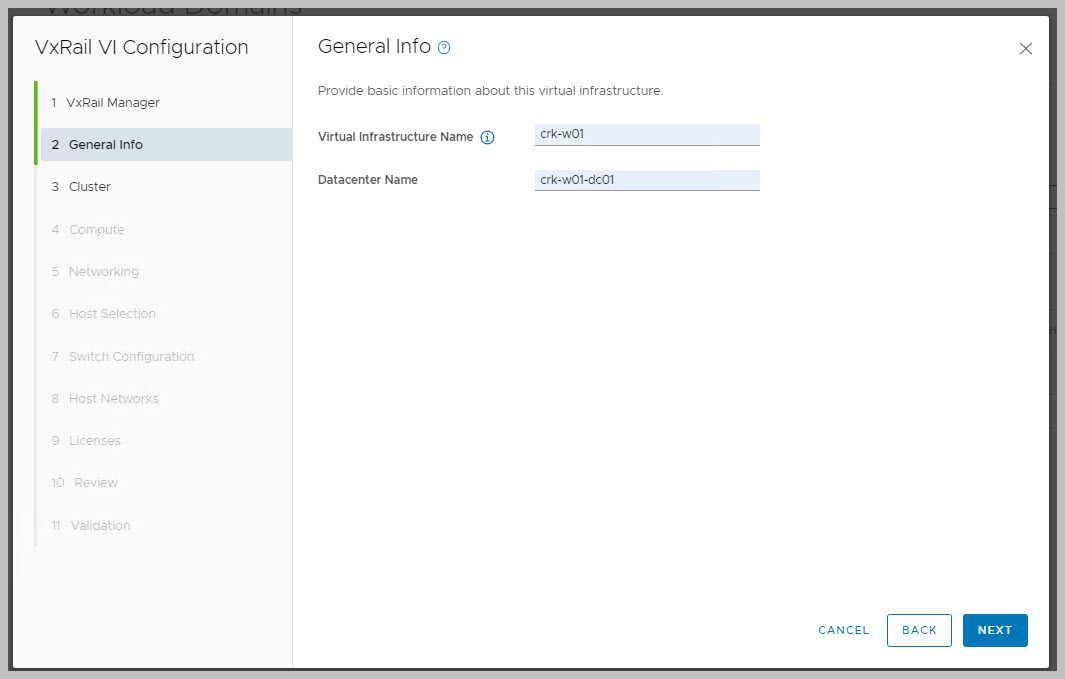This screenshot has height=679, width=1065.
Task: Select step 10 Review
Action: point(95,483)
